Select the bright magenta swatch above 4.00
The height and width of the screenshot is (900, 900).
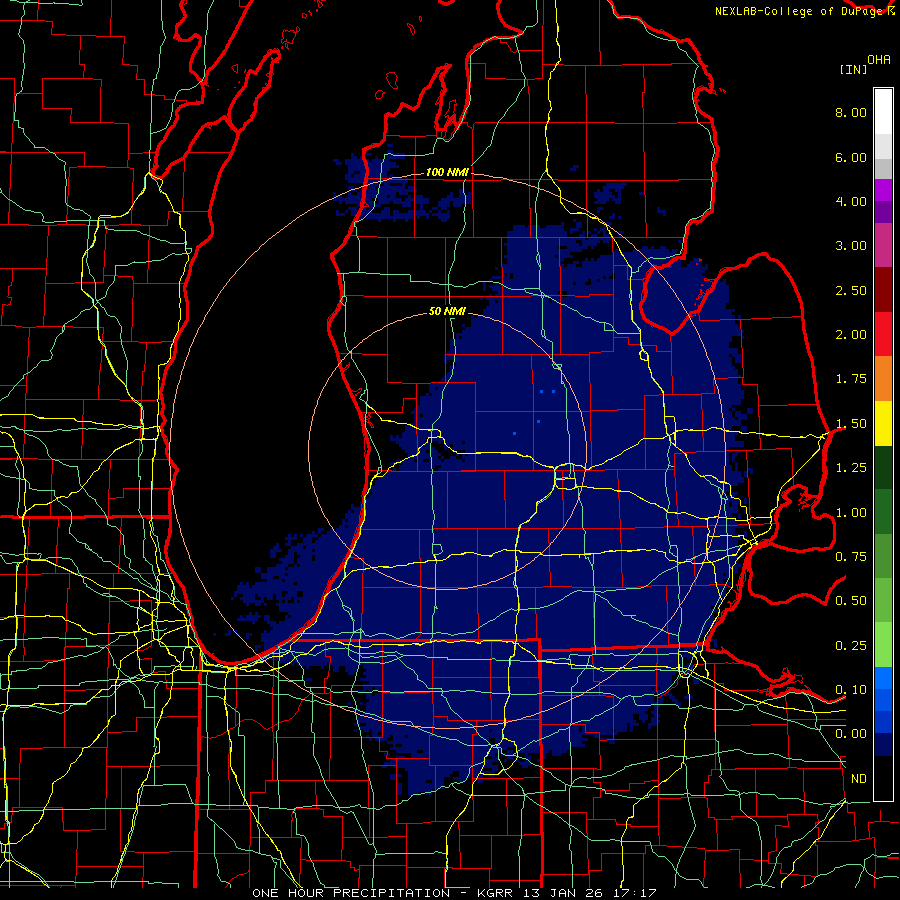[x=883, y=190]
